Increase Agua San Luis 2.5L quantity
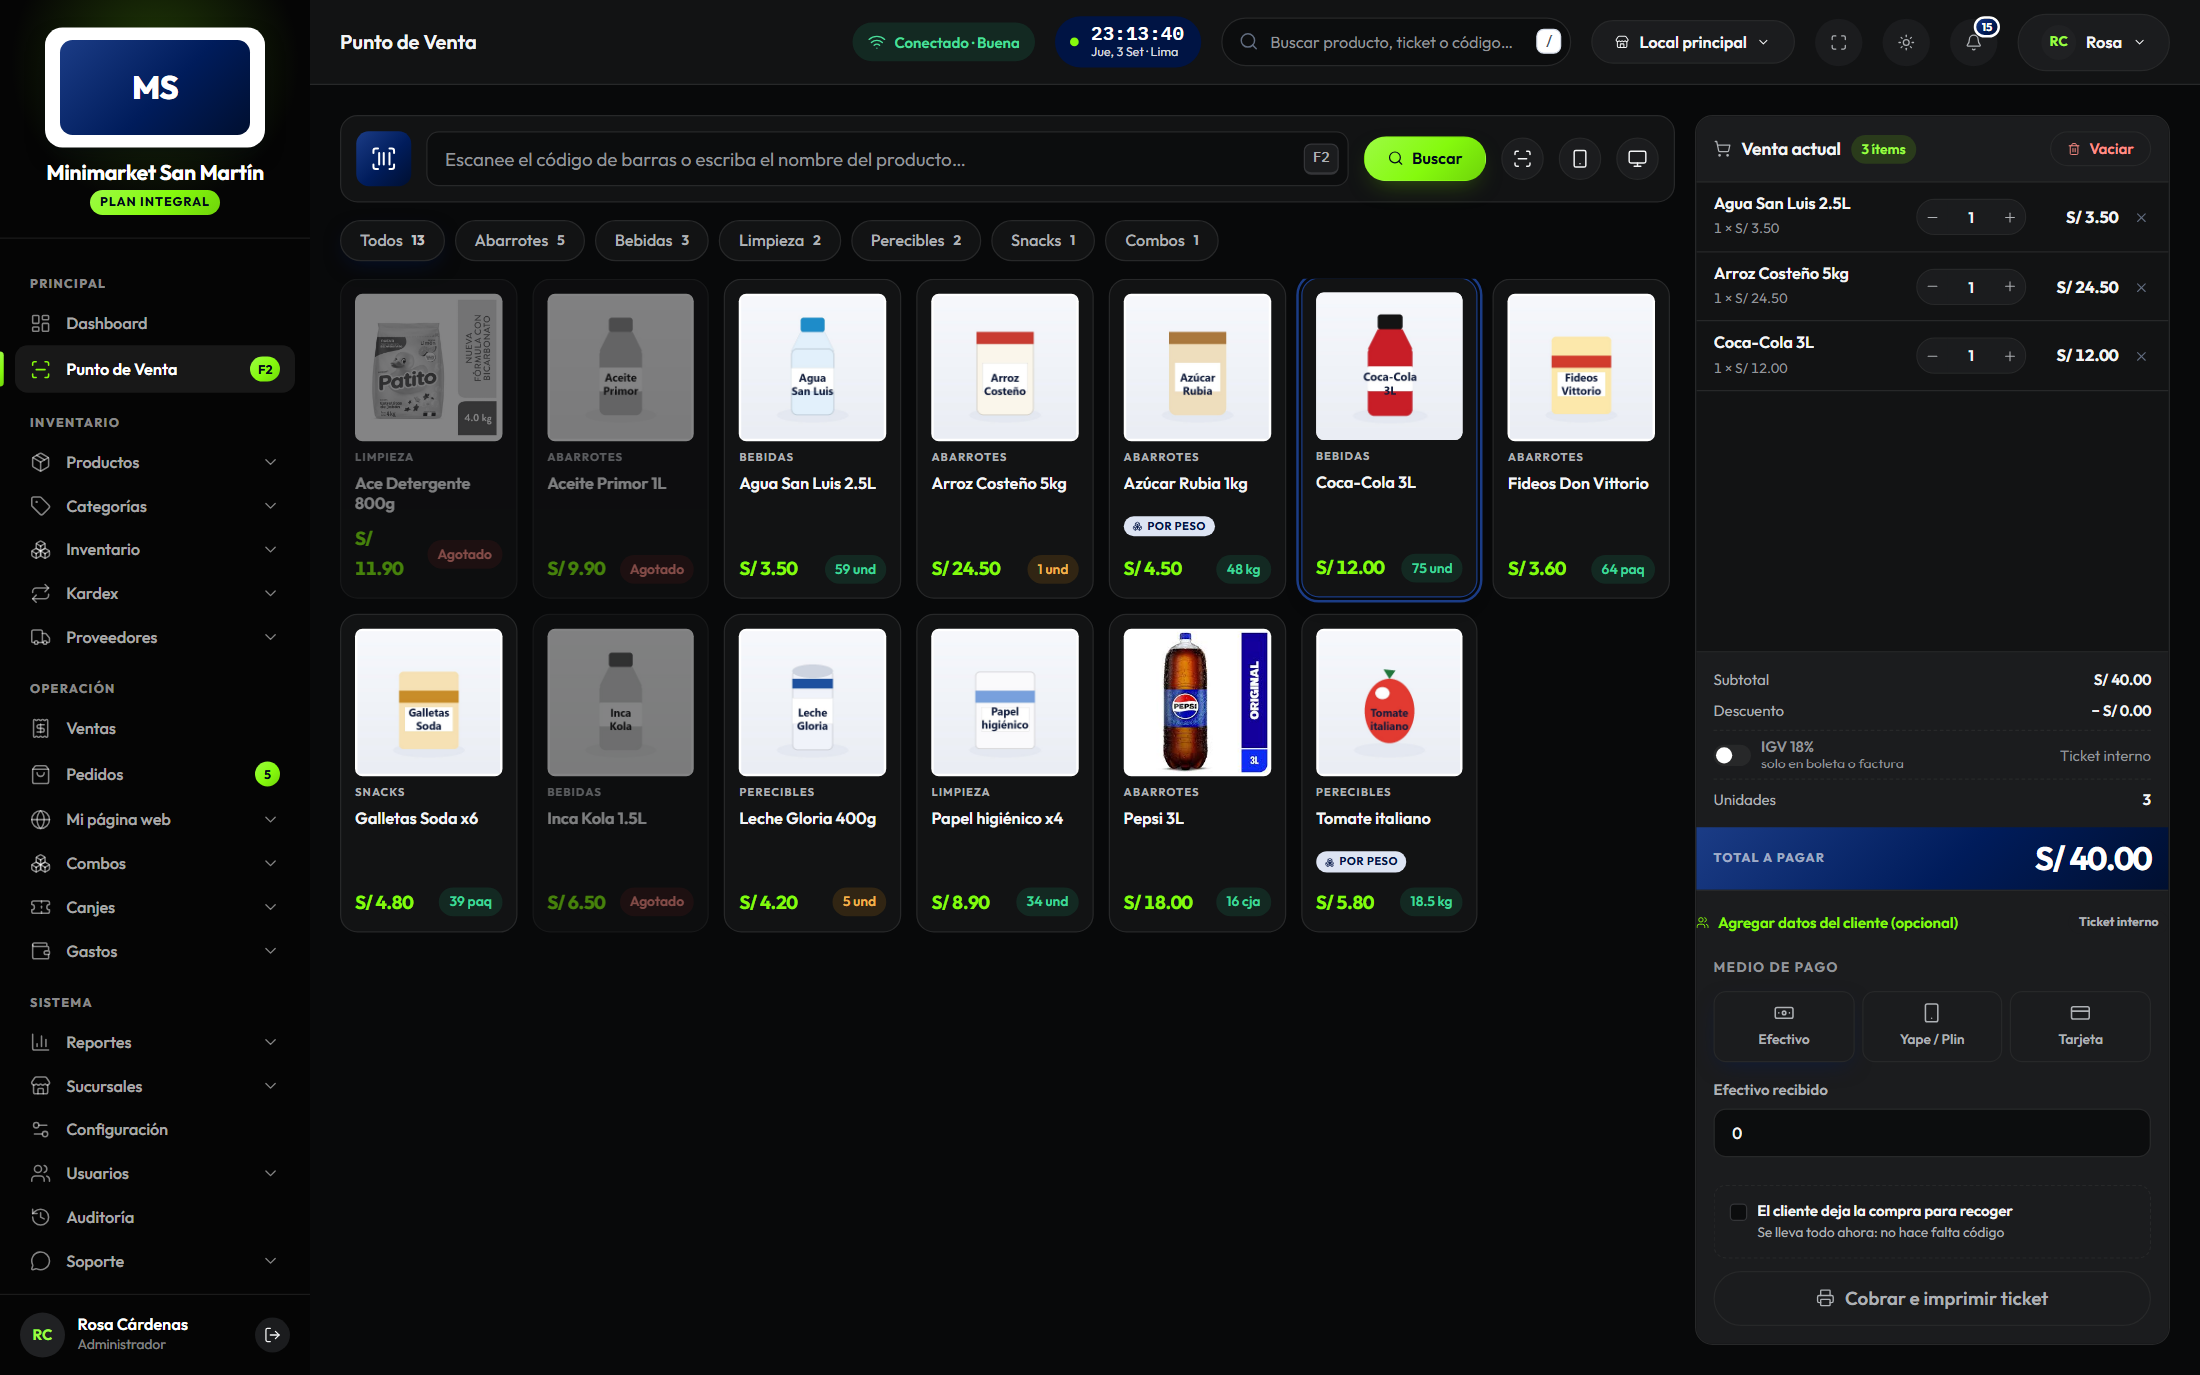The height and width of the screenshot is (1375, 2200). 2009,218
